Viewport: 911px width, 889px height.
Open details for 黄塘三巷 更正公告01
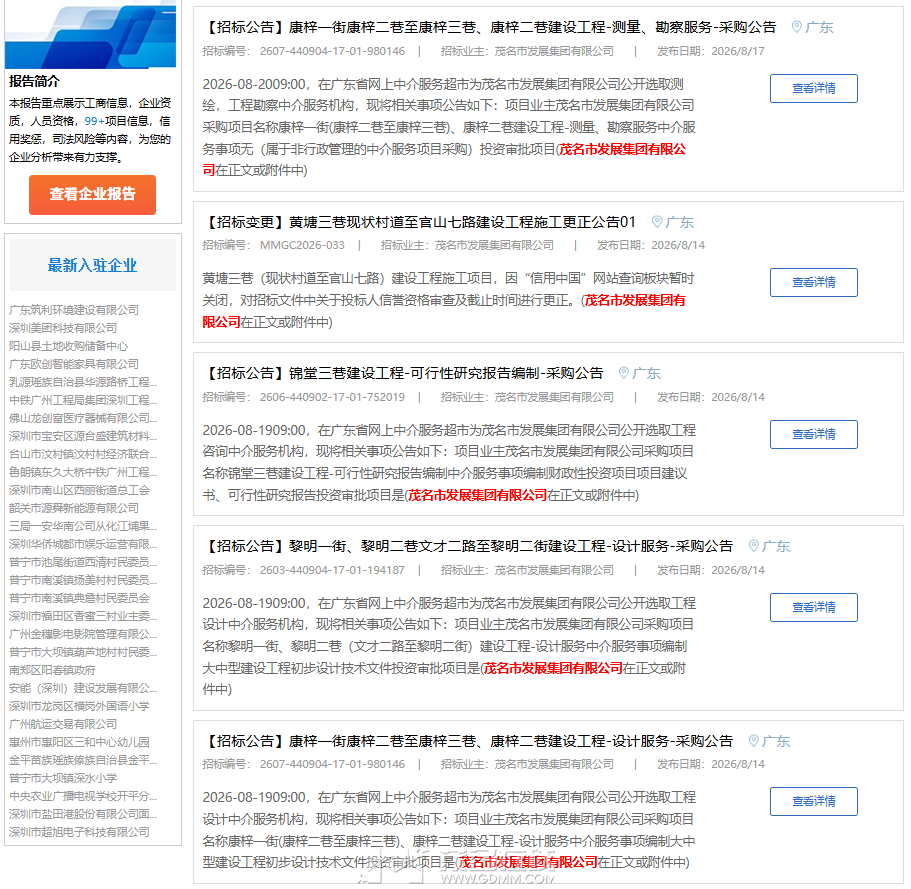pyautogui.click(x=813, y=282)
